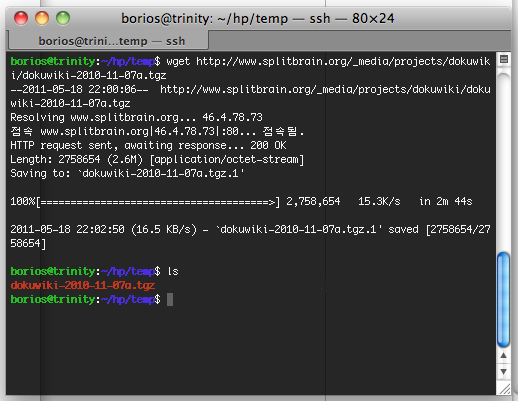Click the '15.3K/s' speed value
The width and height of the screenshot is (518, 401).
(x=379, y=202)
